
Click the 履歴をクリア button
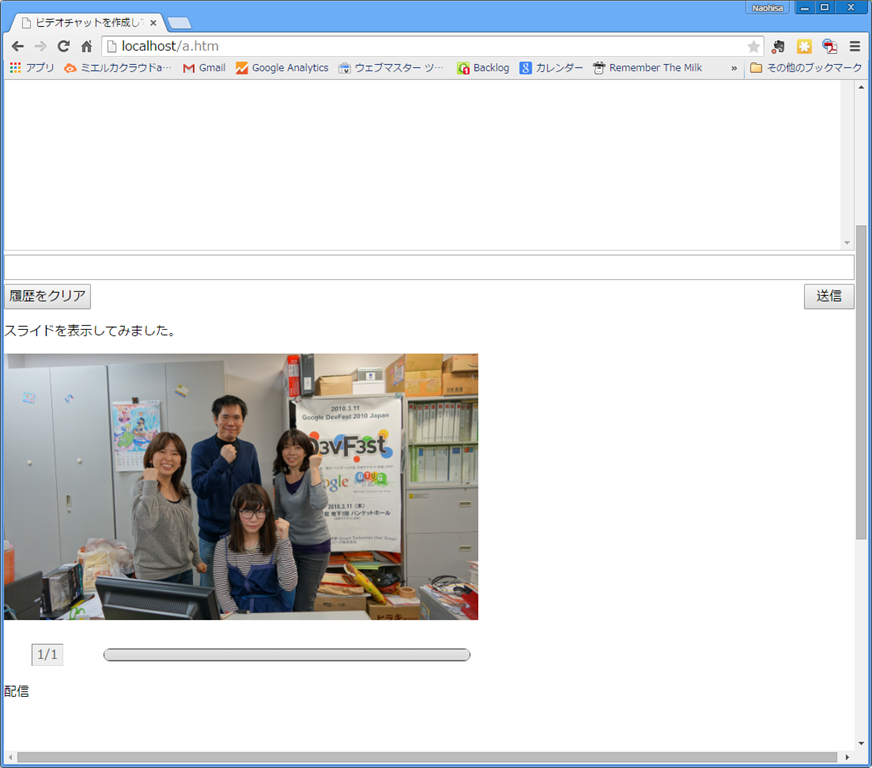click(x=47, y=296)
